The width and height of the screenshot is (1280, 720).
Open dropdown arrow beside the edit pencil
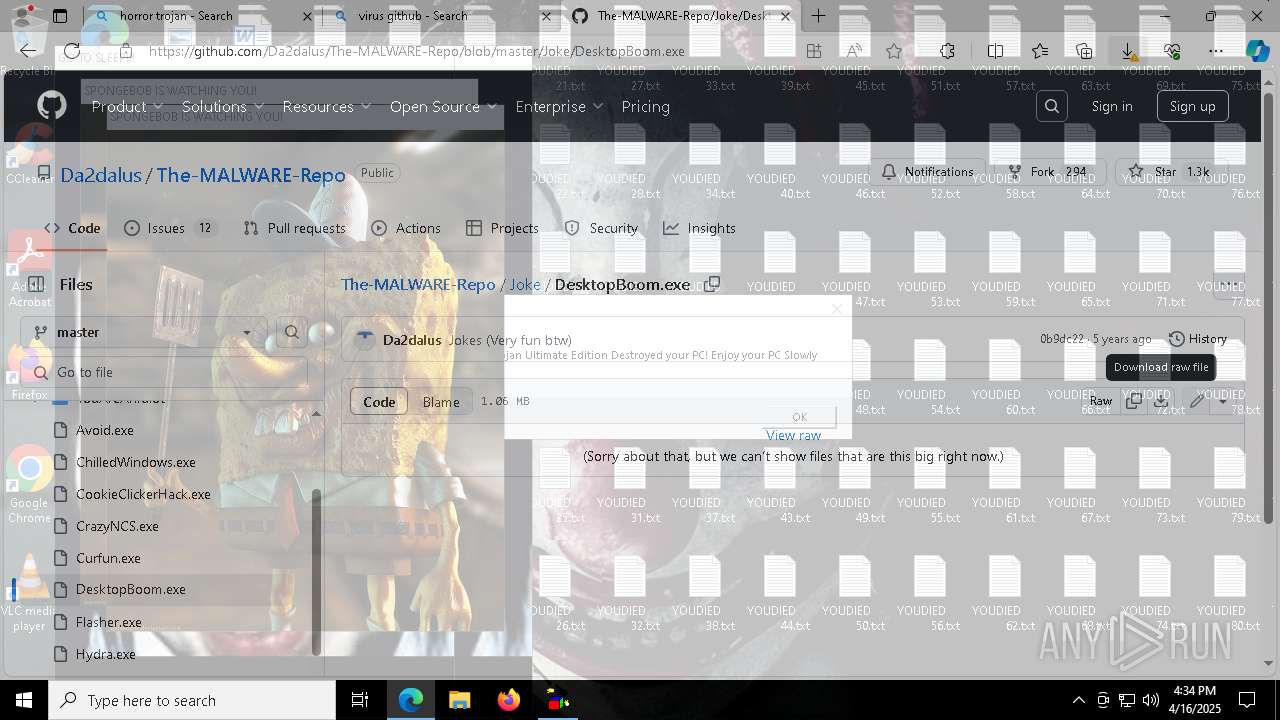1224,401
